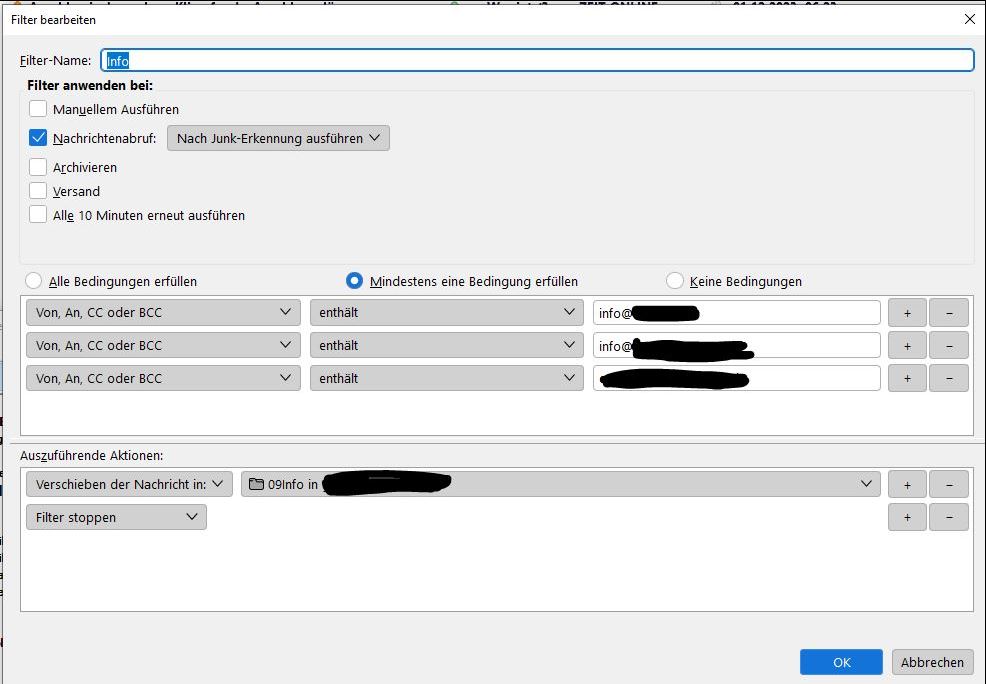Add action after Filter stoppen row
The width and height of the screenshot is (986, 684).
coord(907,517)
